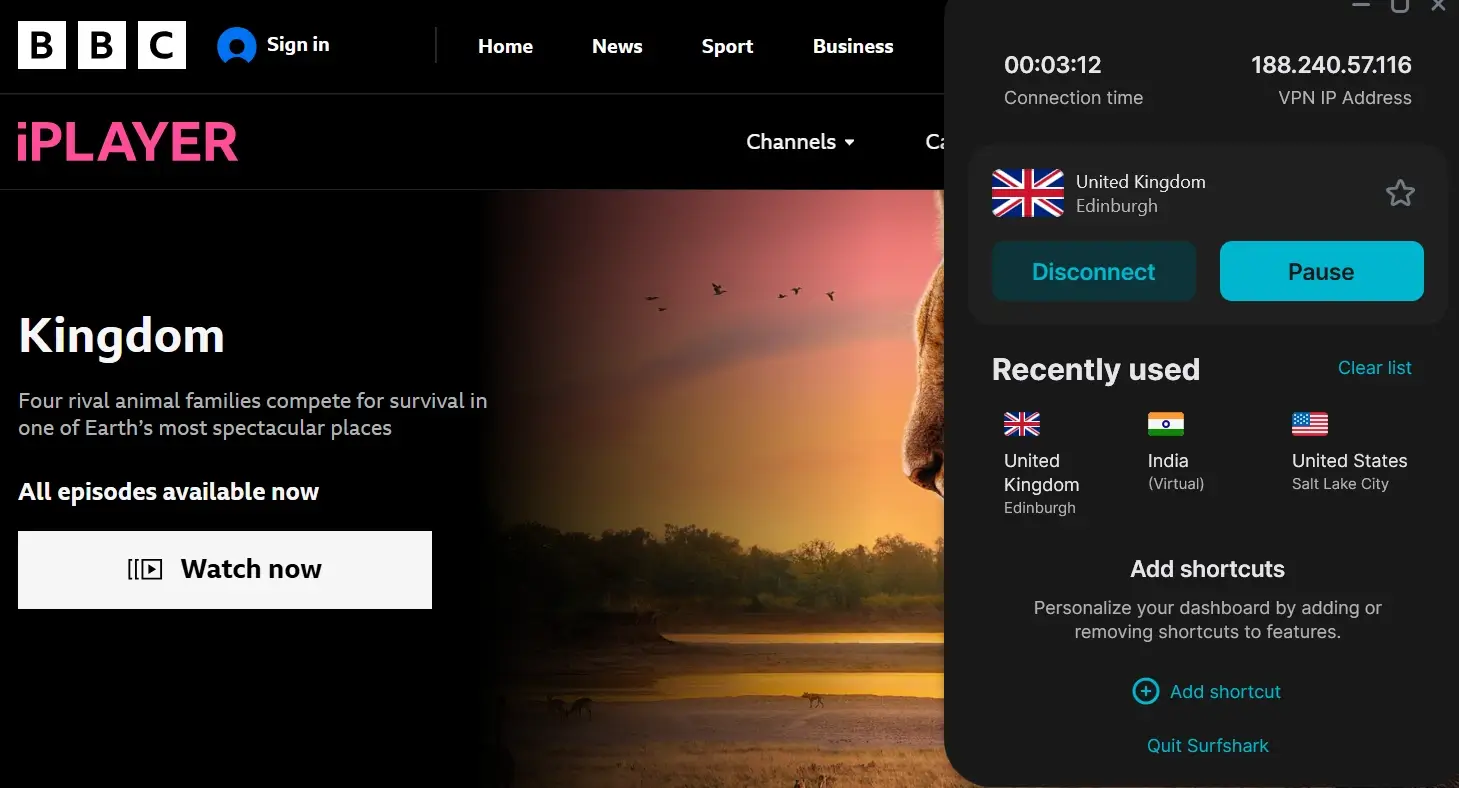The width and height of the screenshot is (1459, 788).
Task: Select the India (Virtual) flag server
Action: (1166, 424)
